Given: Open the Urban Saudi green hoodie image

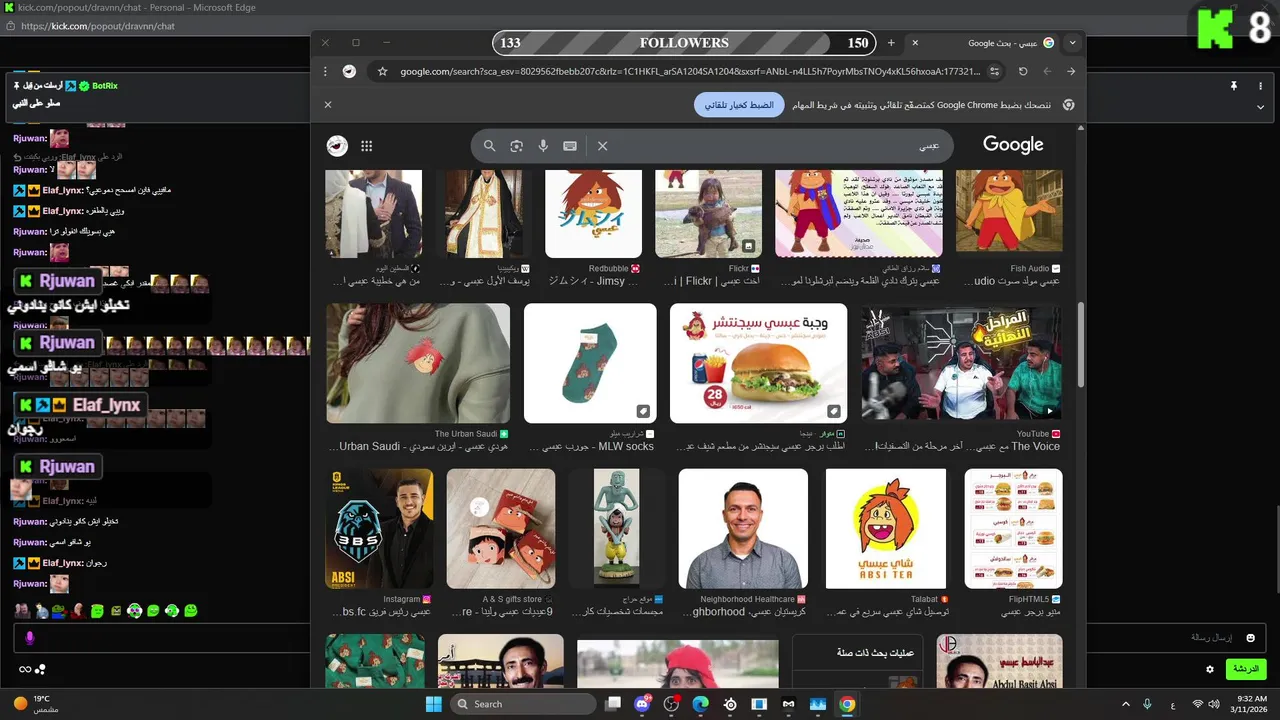Looking at the screenshot, I should (418, 363).
